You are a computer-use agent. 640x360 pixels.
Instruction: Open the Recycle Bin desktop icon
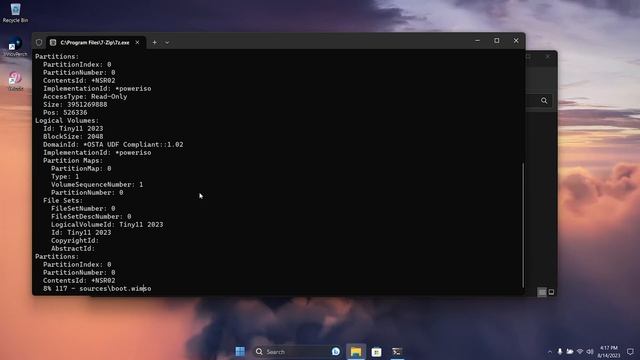pos(15,12)
